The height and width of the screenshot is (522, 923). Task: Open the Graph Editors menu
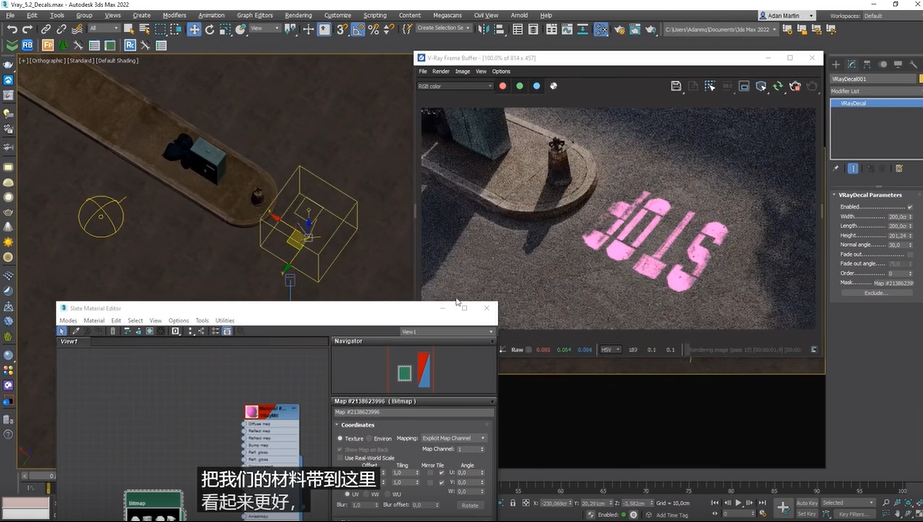pyautogui.click(x=255, y=15)
